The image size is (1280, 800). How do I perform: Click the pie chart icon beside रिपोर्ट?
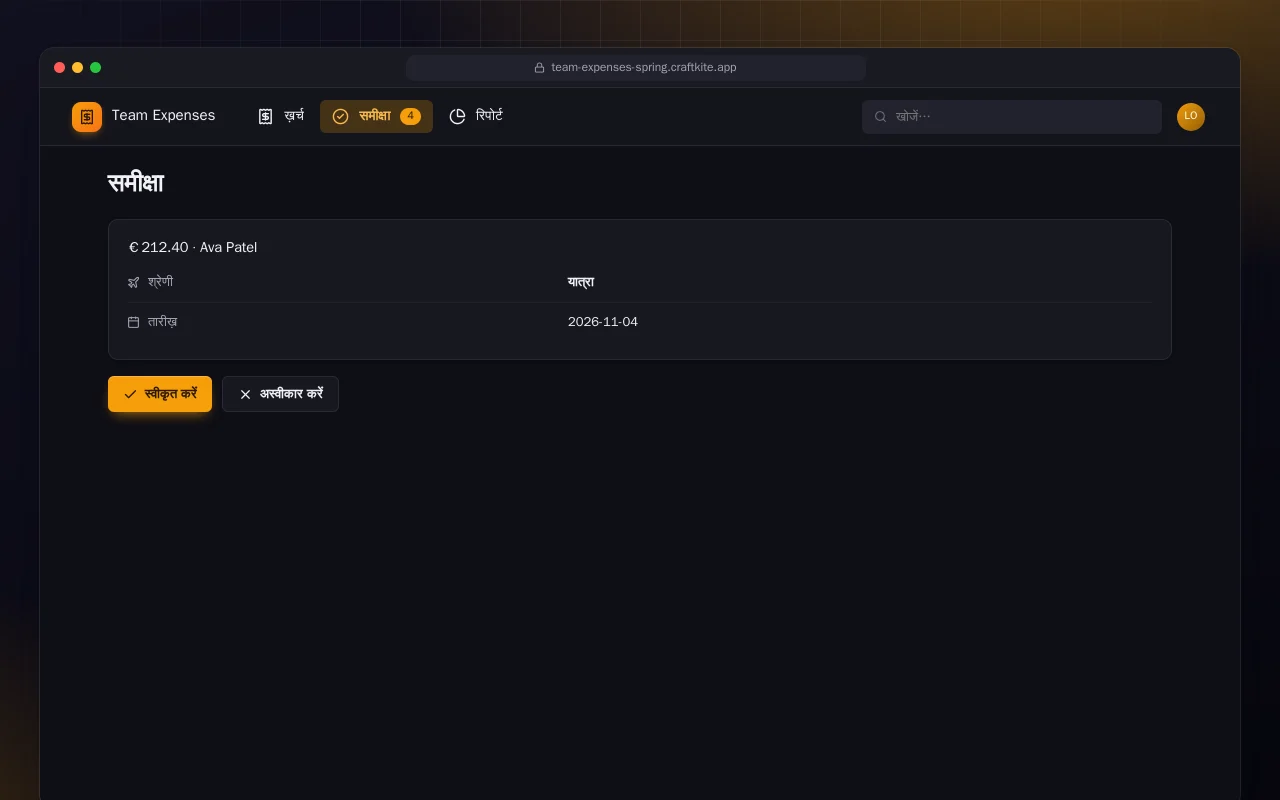457,116
